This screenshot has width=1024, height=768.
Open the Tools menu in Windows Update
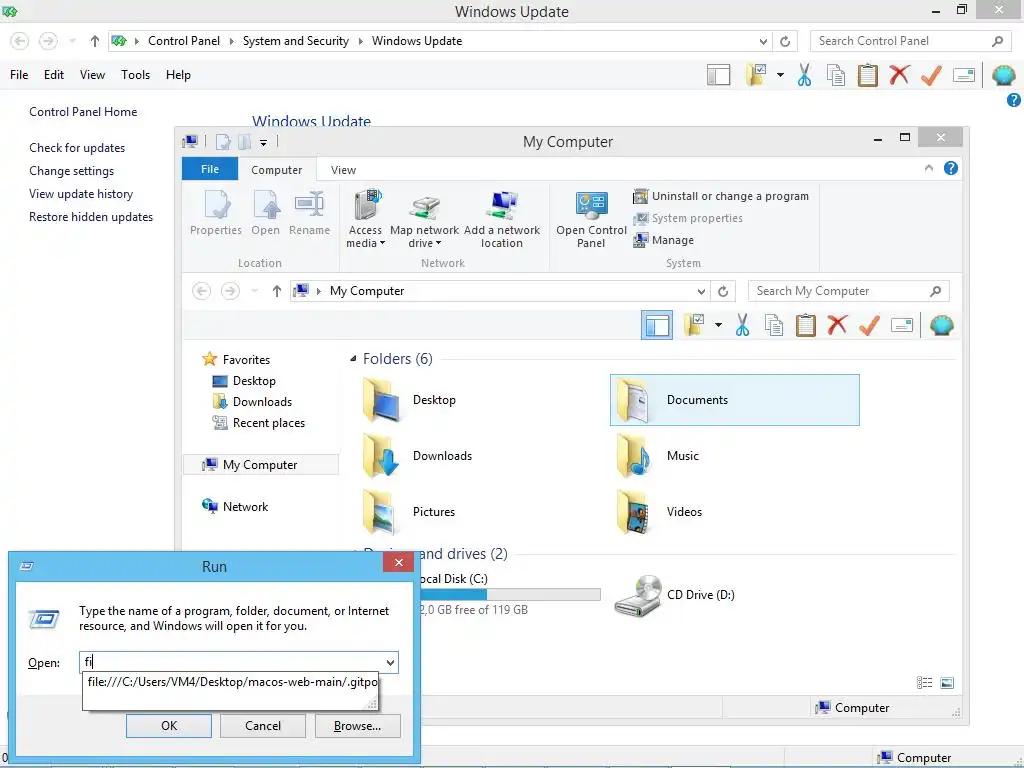(x=135, y=75)
